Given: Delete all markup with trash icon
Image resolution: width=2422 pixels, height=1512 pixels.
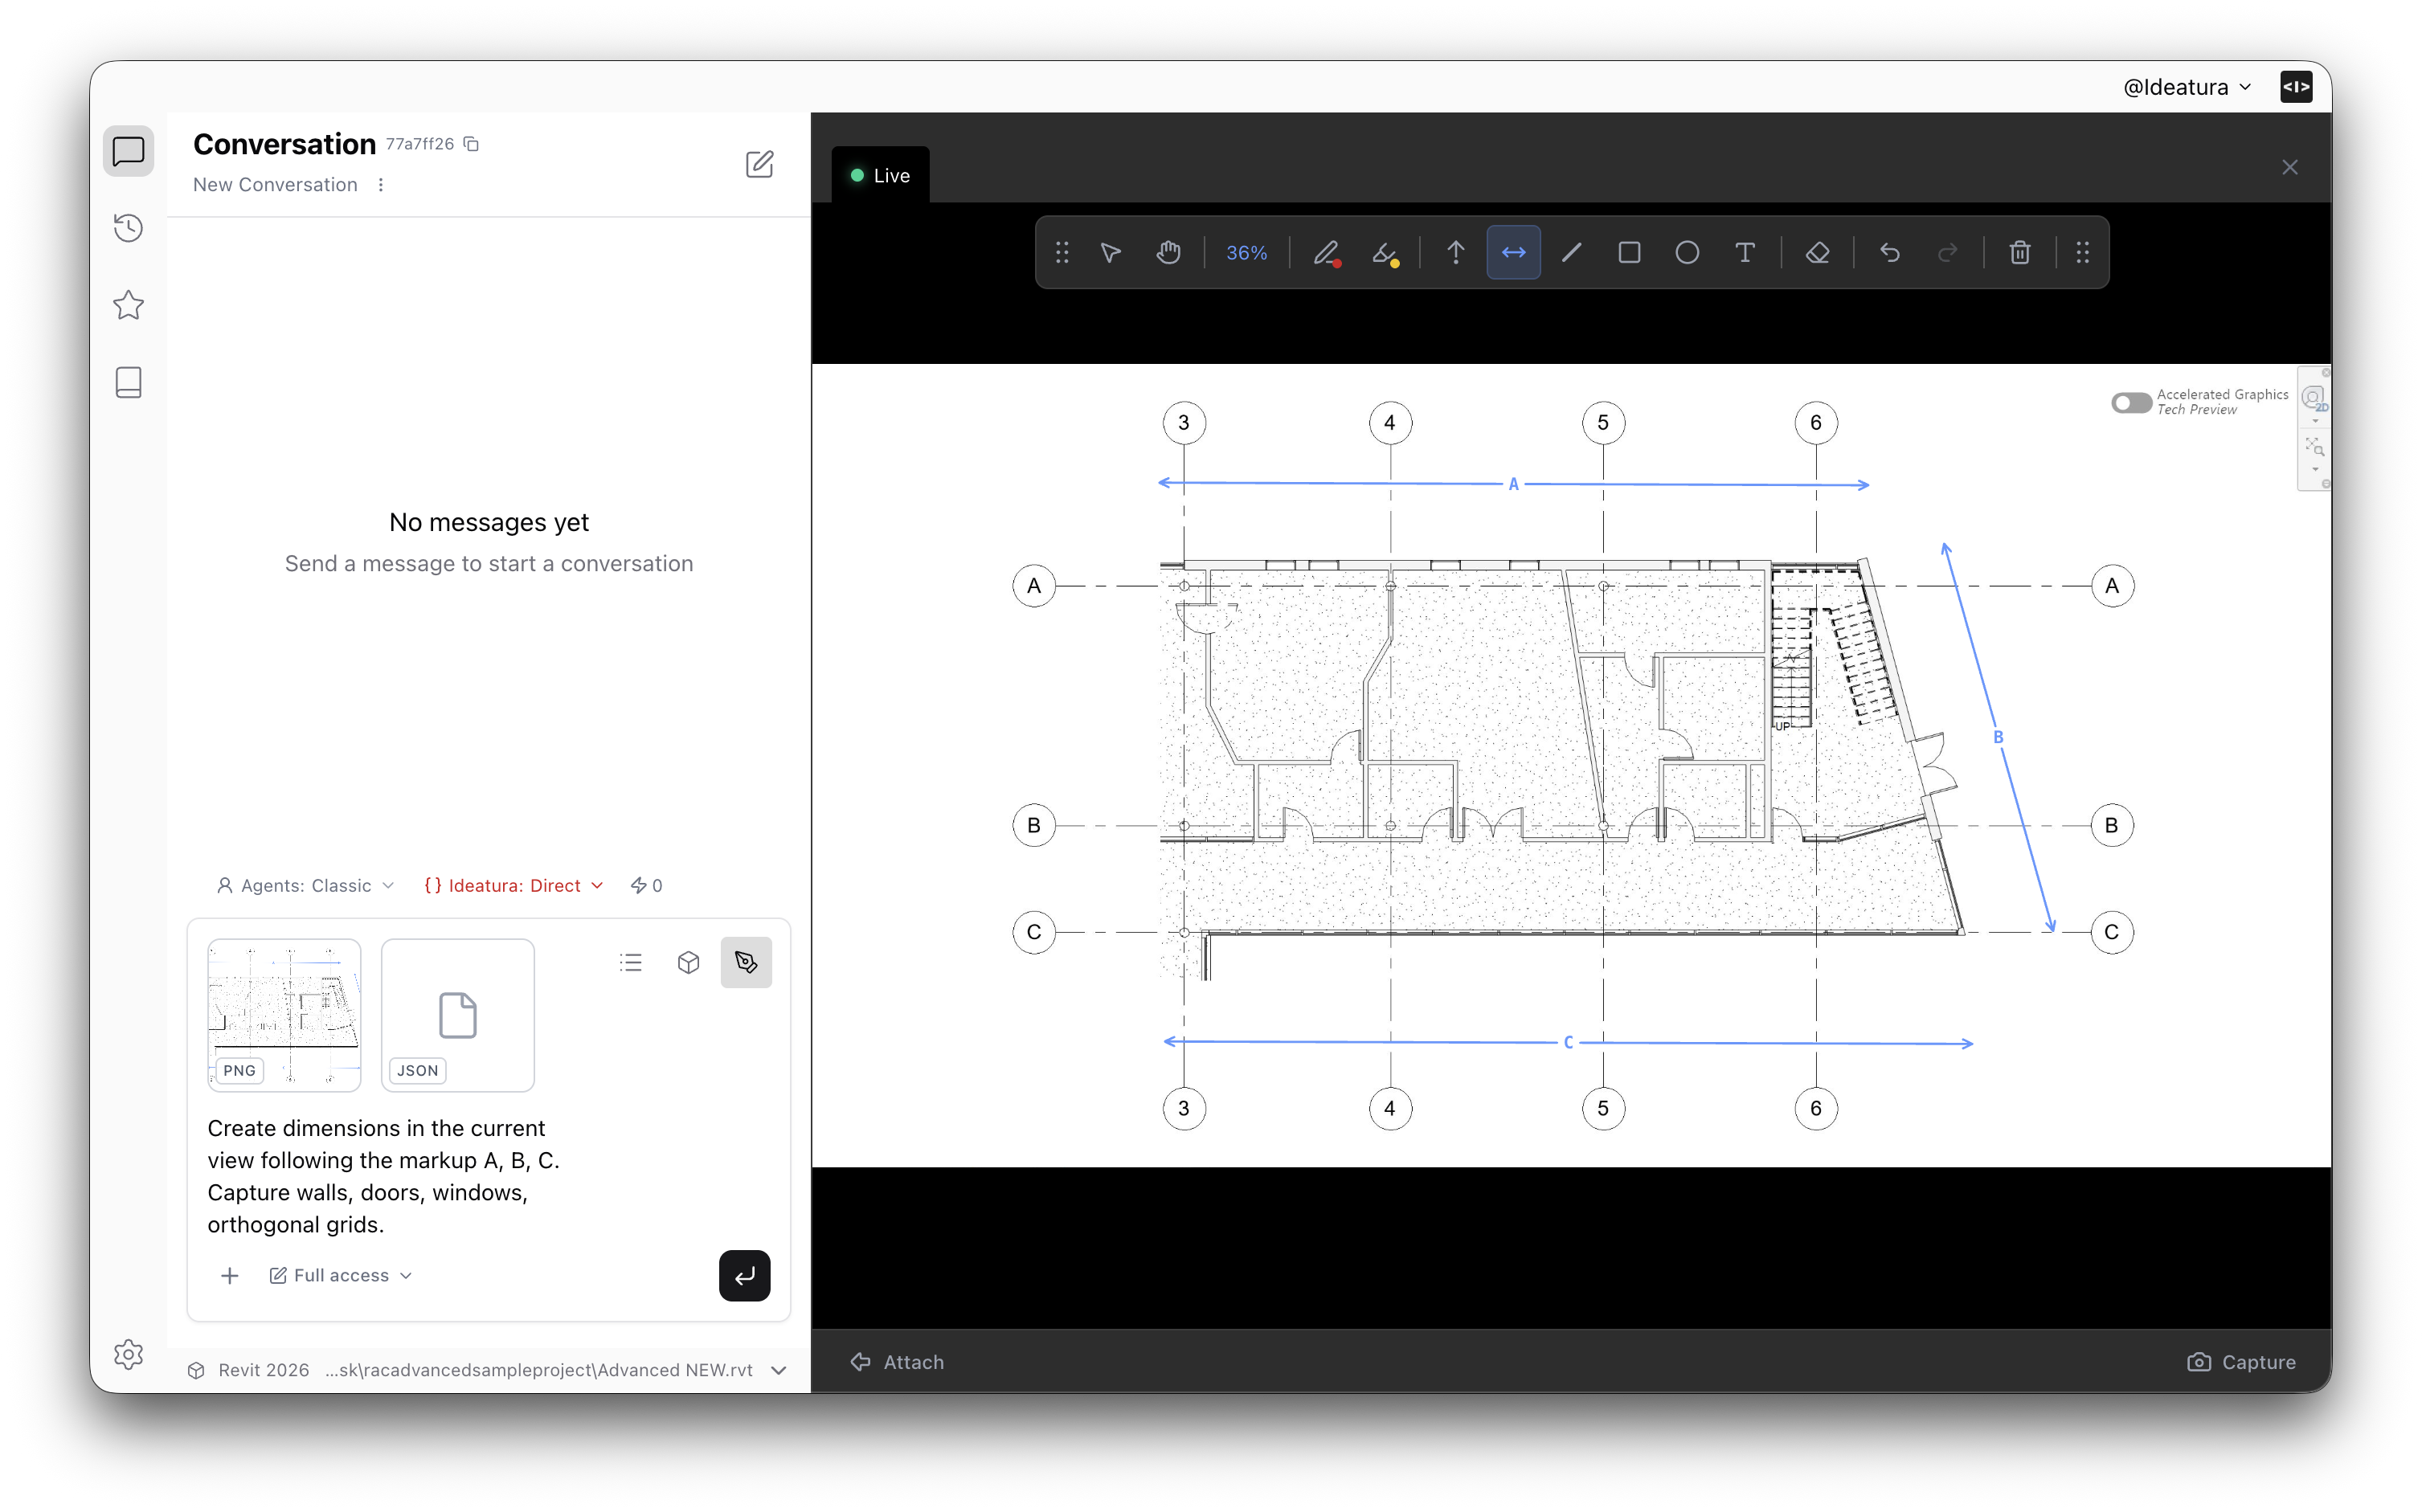Looking at the screenshot, I should (x=2020, y=253).
